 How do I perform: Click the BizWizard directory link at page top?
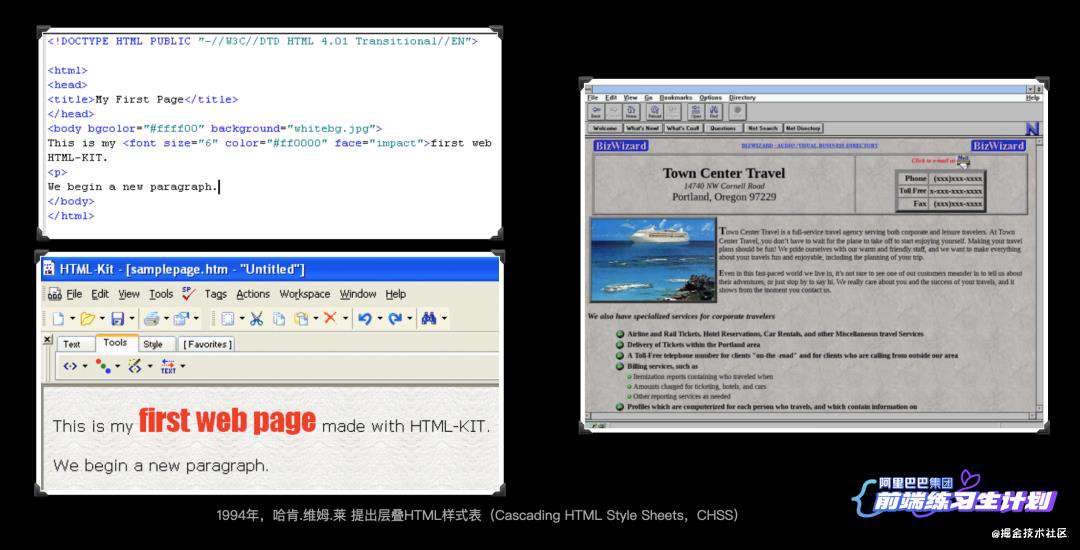[x=809, y=146]
